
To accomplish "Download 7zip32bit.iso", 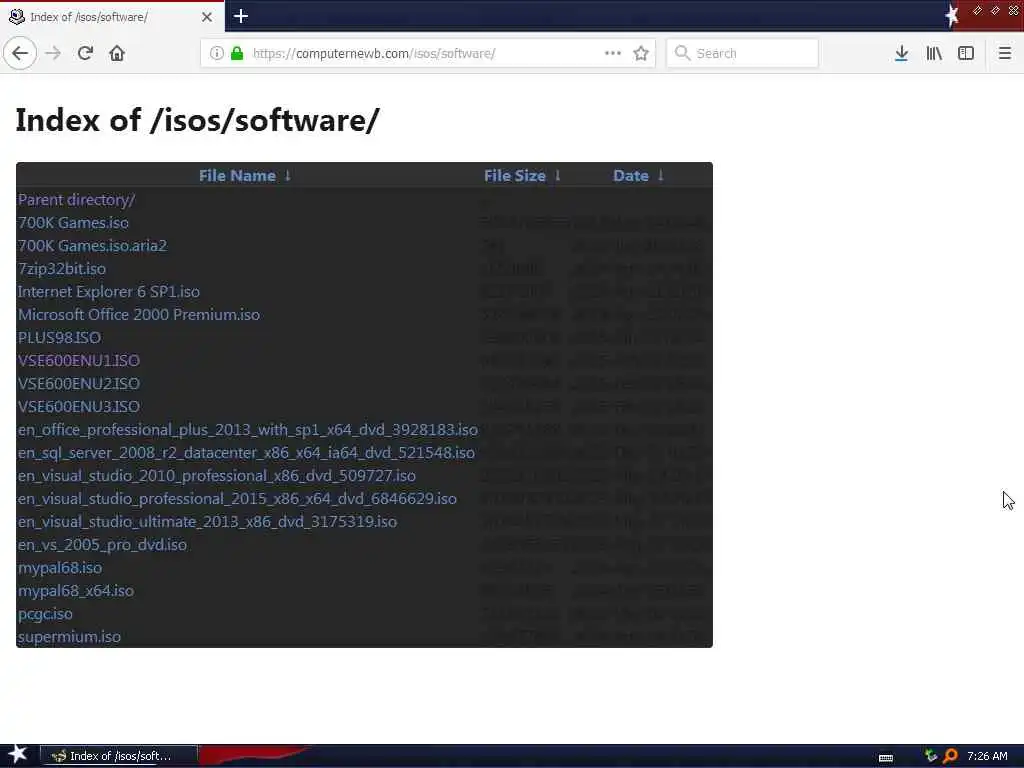I will coord(61,268).
